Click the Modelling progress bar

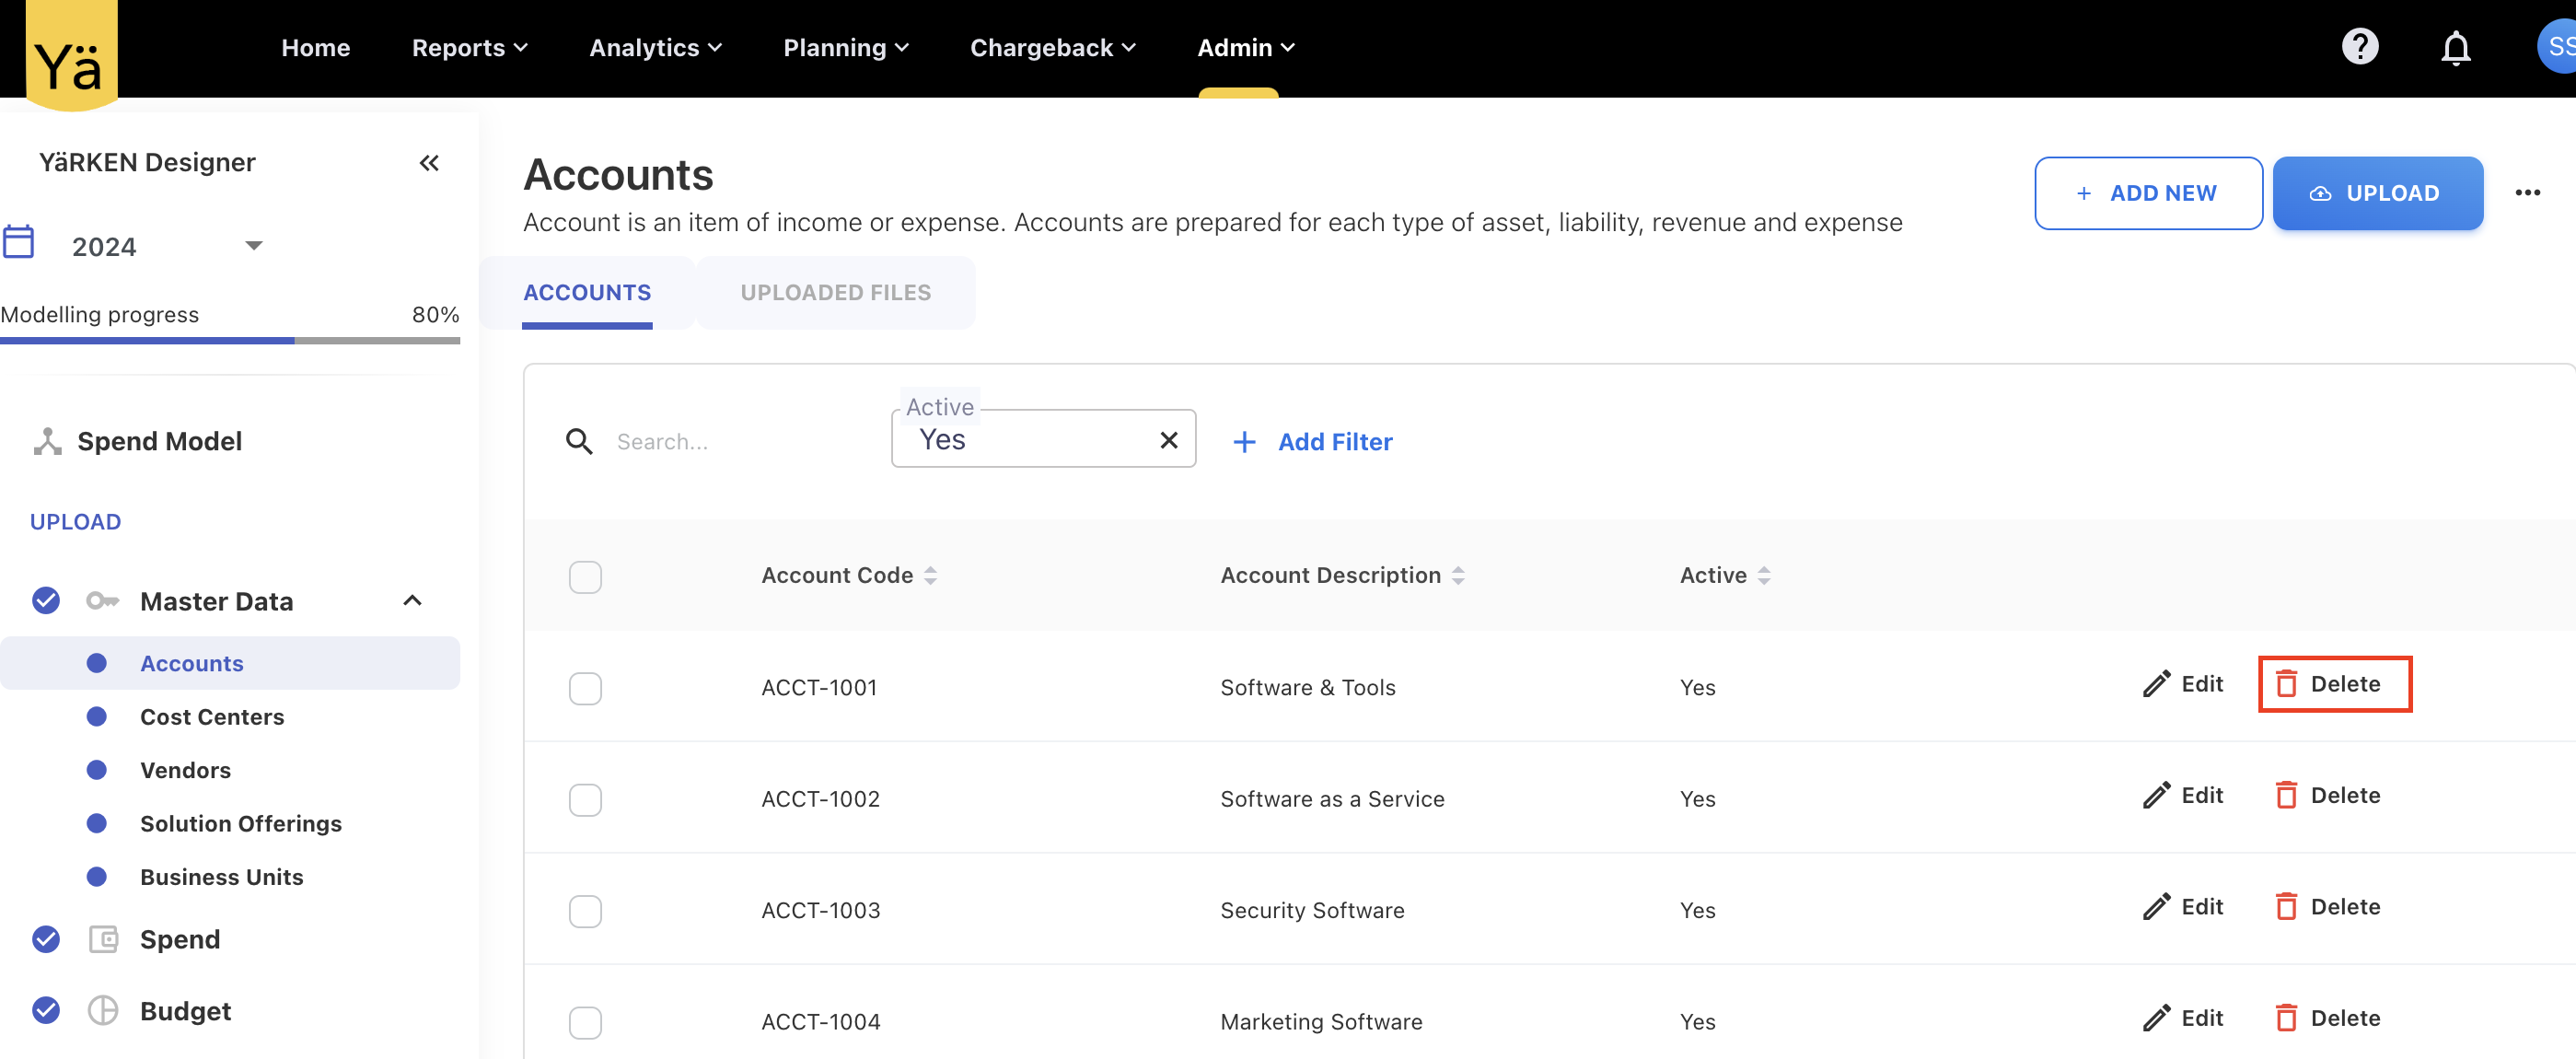tap(230, 341)
